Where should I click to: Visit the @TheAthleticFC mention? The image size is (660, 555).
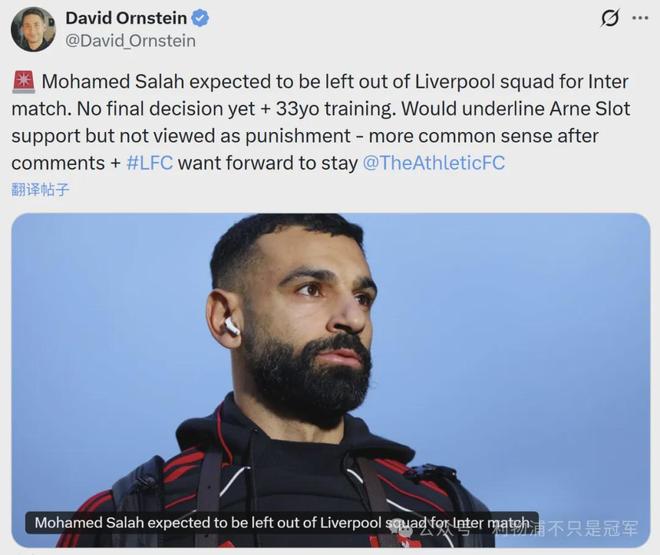(x=434, y=163)
